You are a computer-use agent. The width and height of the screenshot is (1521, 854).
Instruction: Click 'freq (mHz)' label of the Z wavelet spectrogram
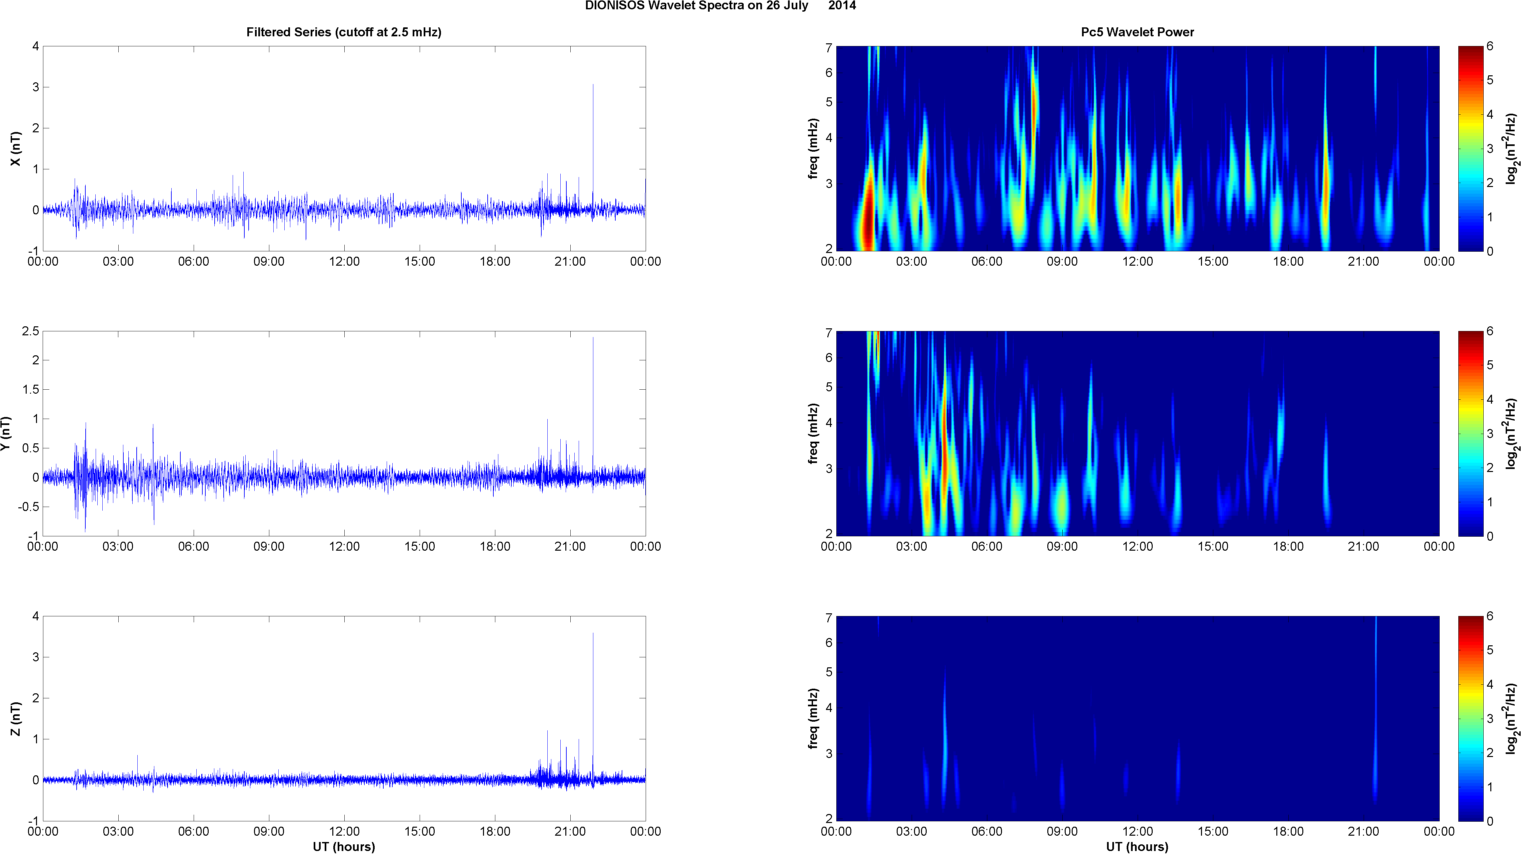click(x=814, y=719)
